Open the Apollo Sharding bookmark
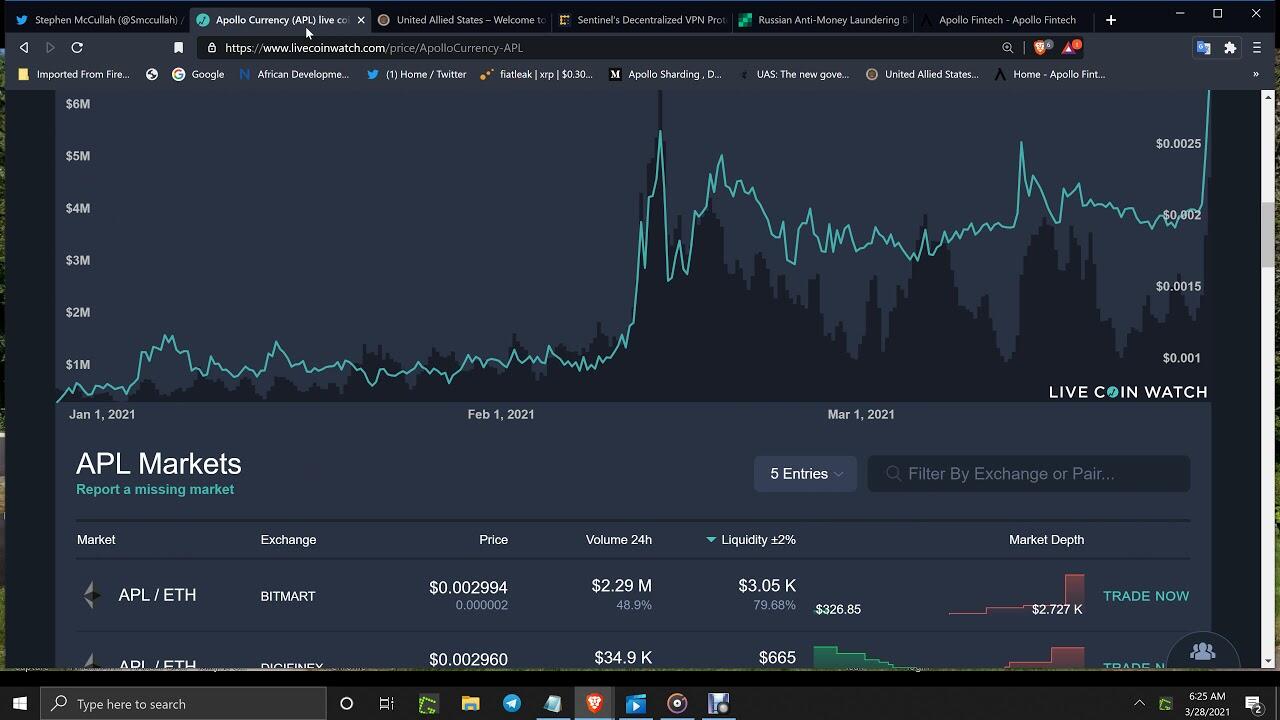 [x=665, y=74]
